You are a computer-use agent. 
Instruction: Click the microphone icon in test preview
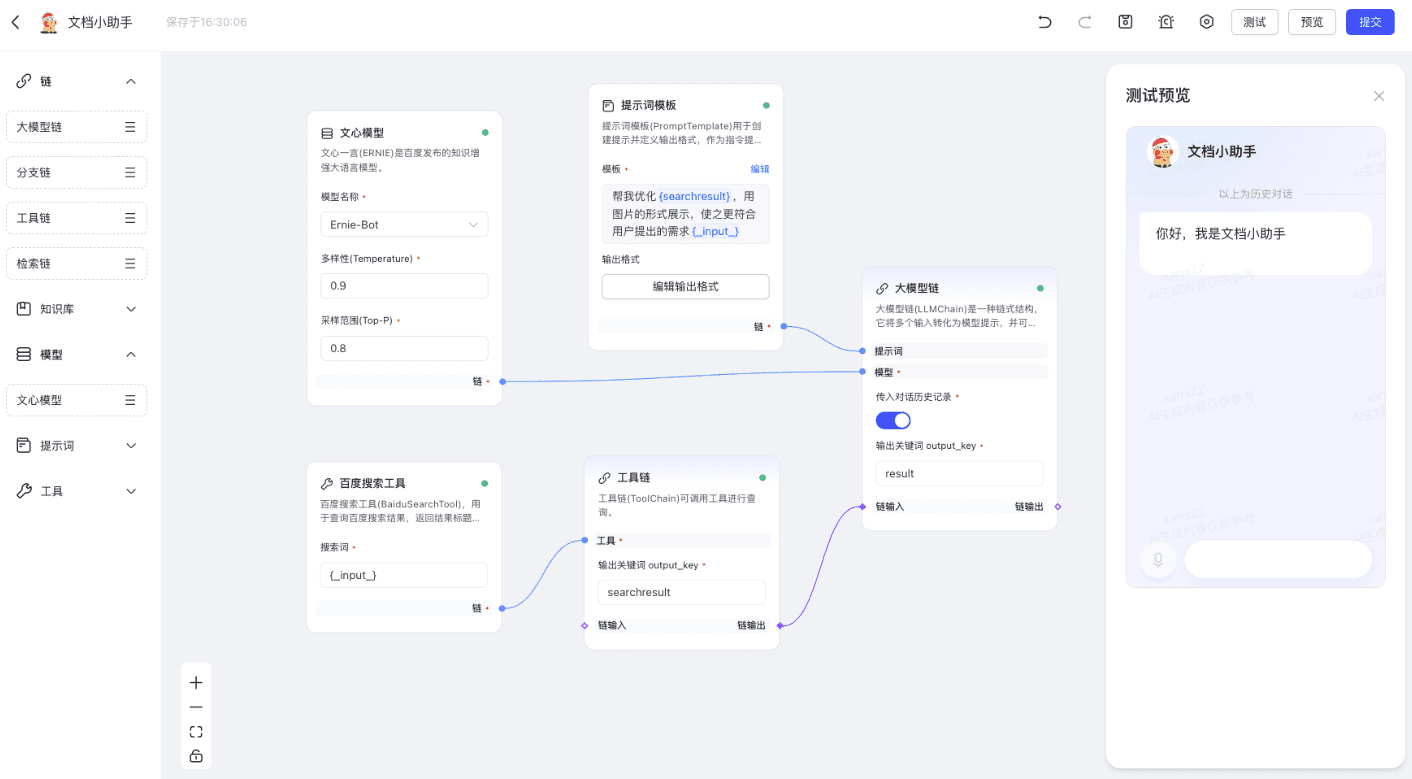pyautogui.click(x=1158, y=560)
